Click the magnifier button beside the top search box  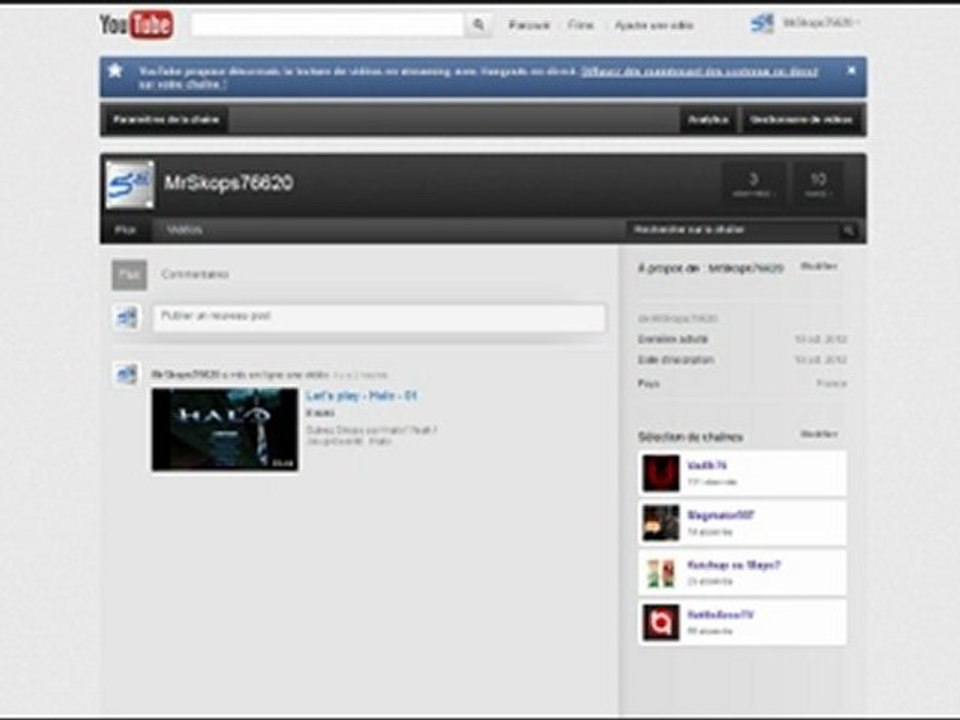[x=478, y=25]
